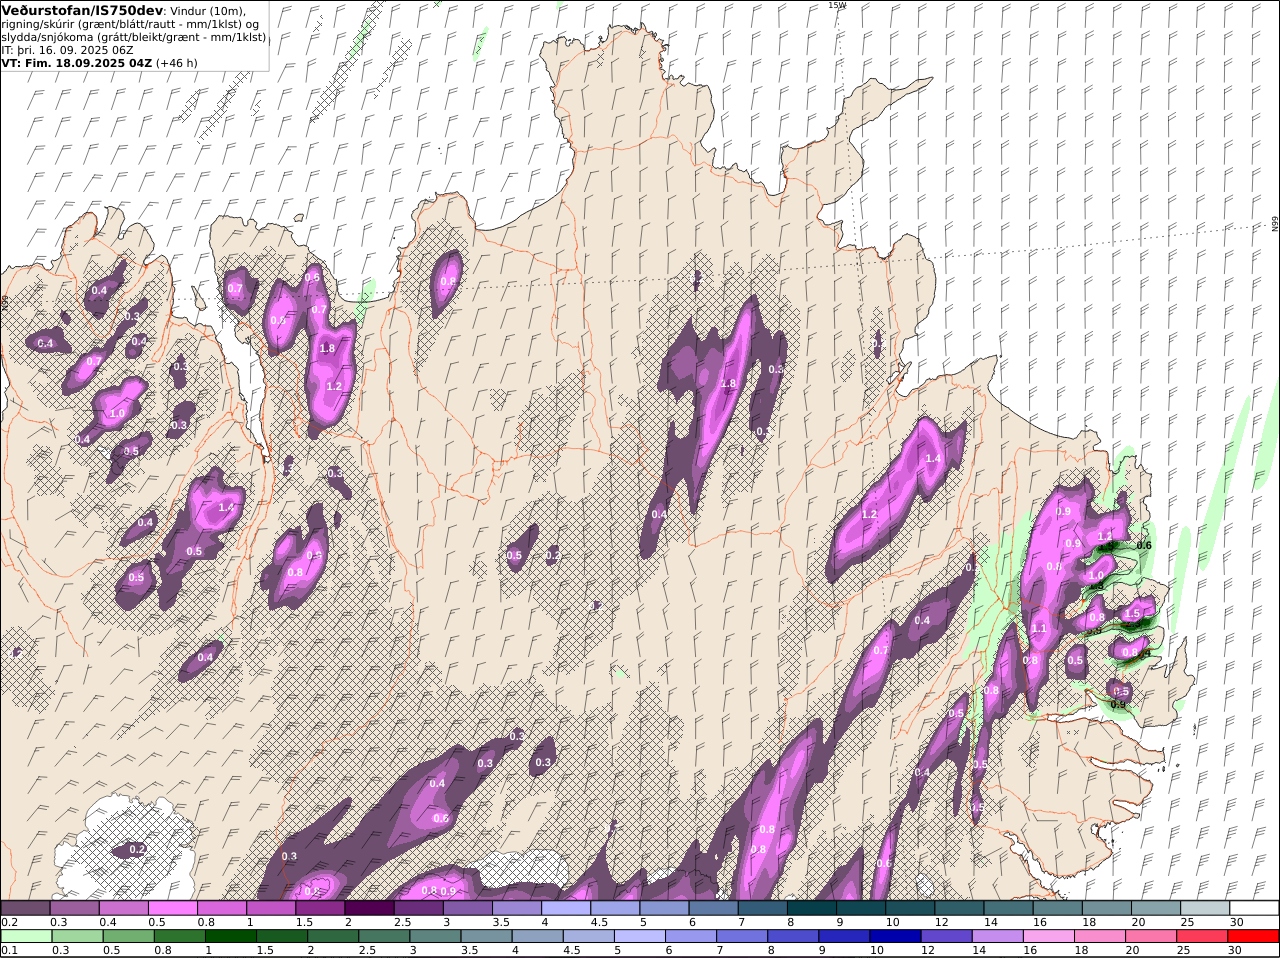
Task: Click the '1.5' precipitation value on the map
Action: pos(1132,614)
